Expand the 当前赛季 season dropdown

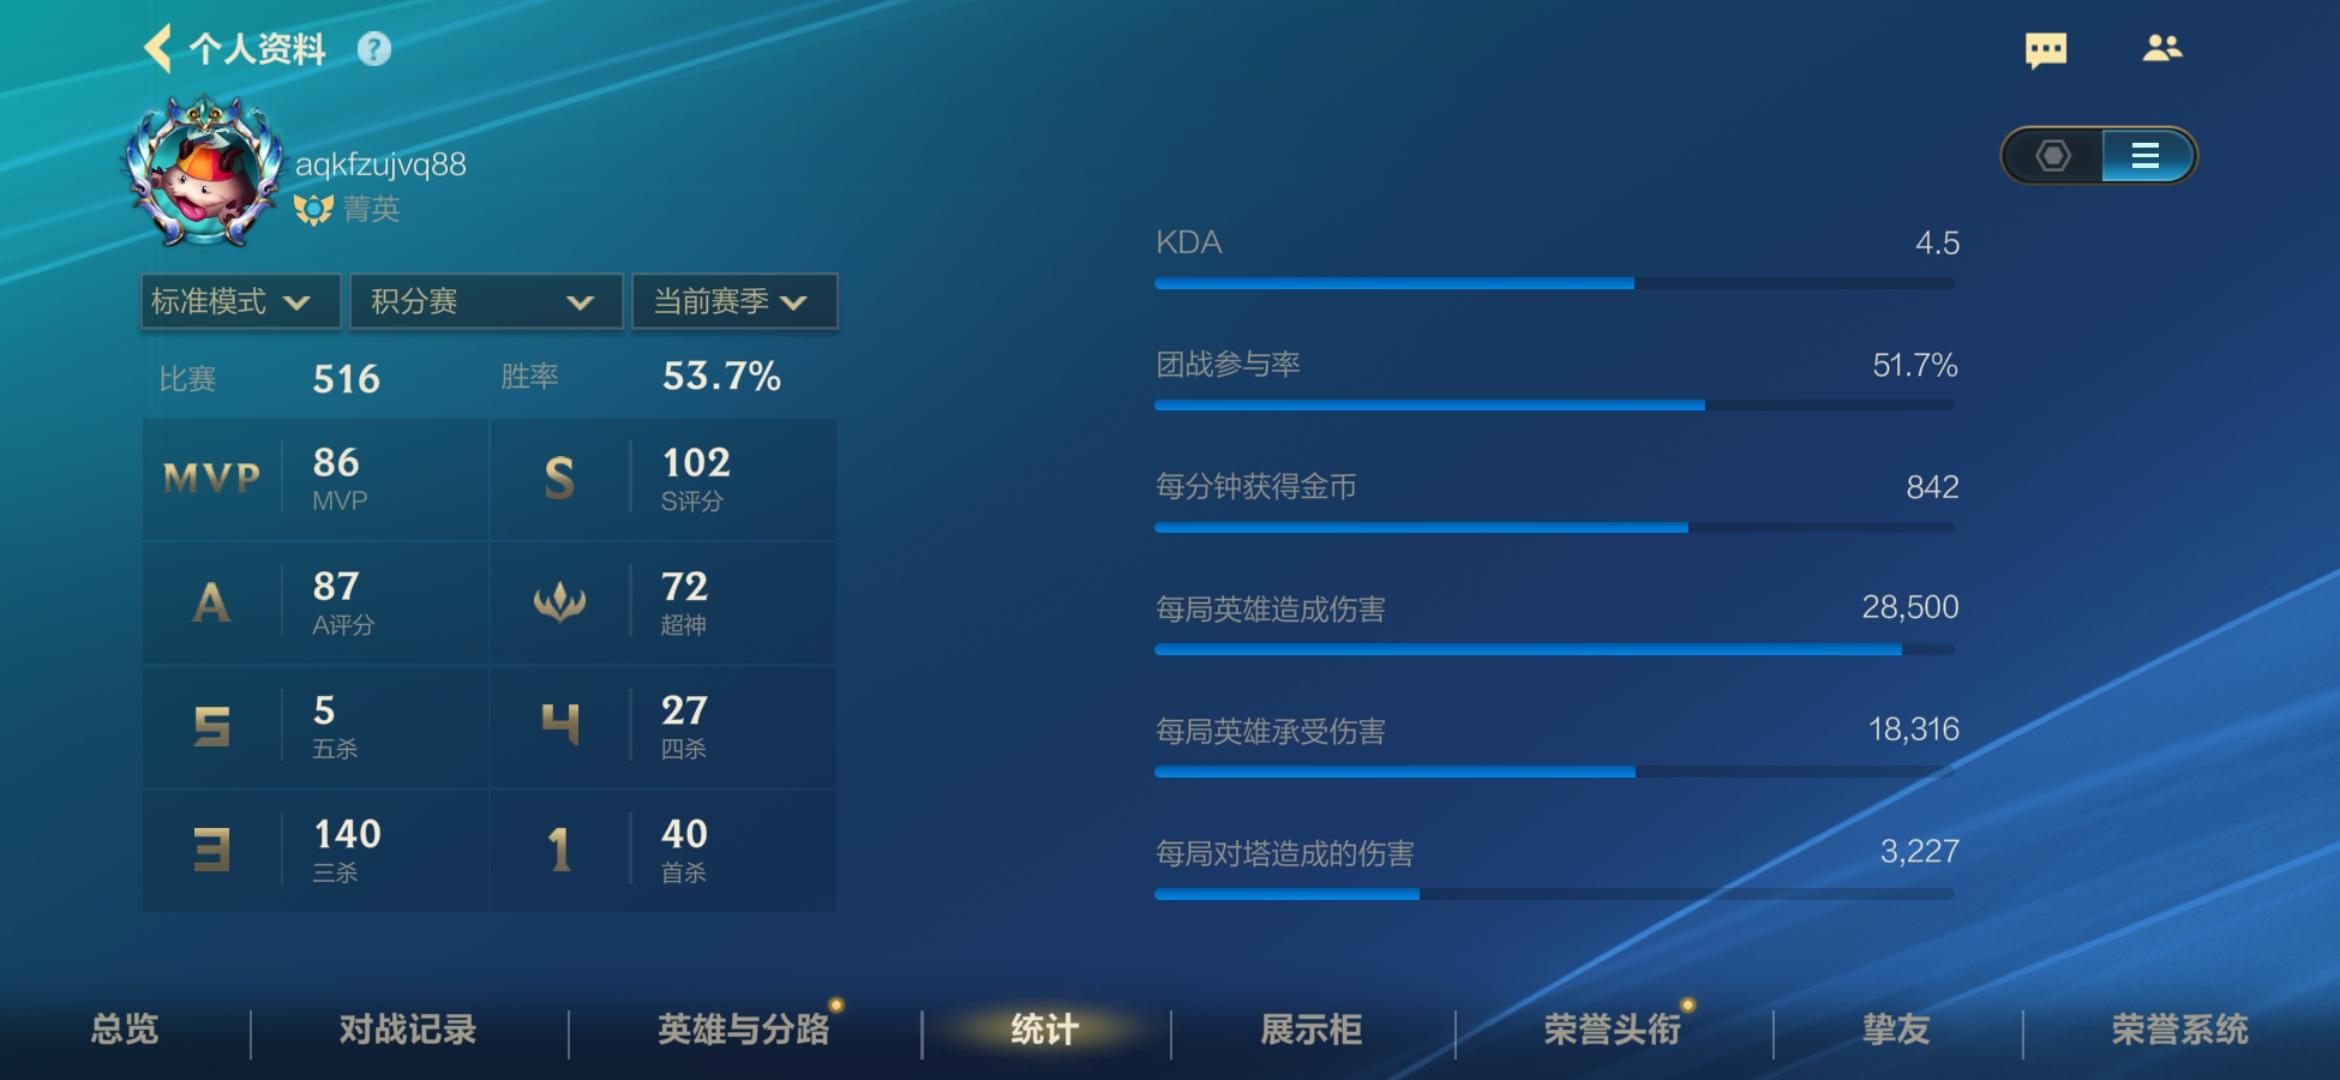[x=734, y=301]
